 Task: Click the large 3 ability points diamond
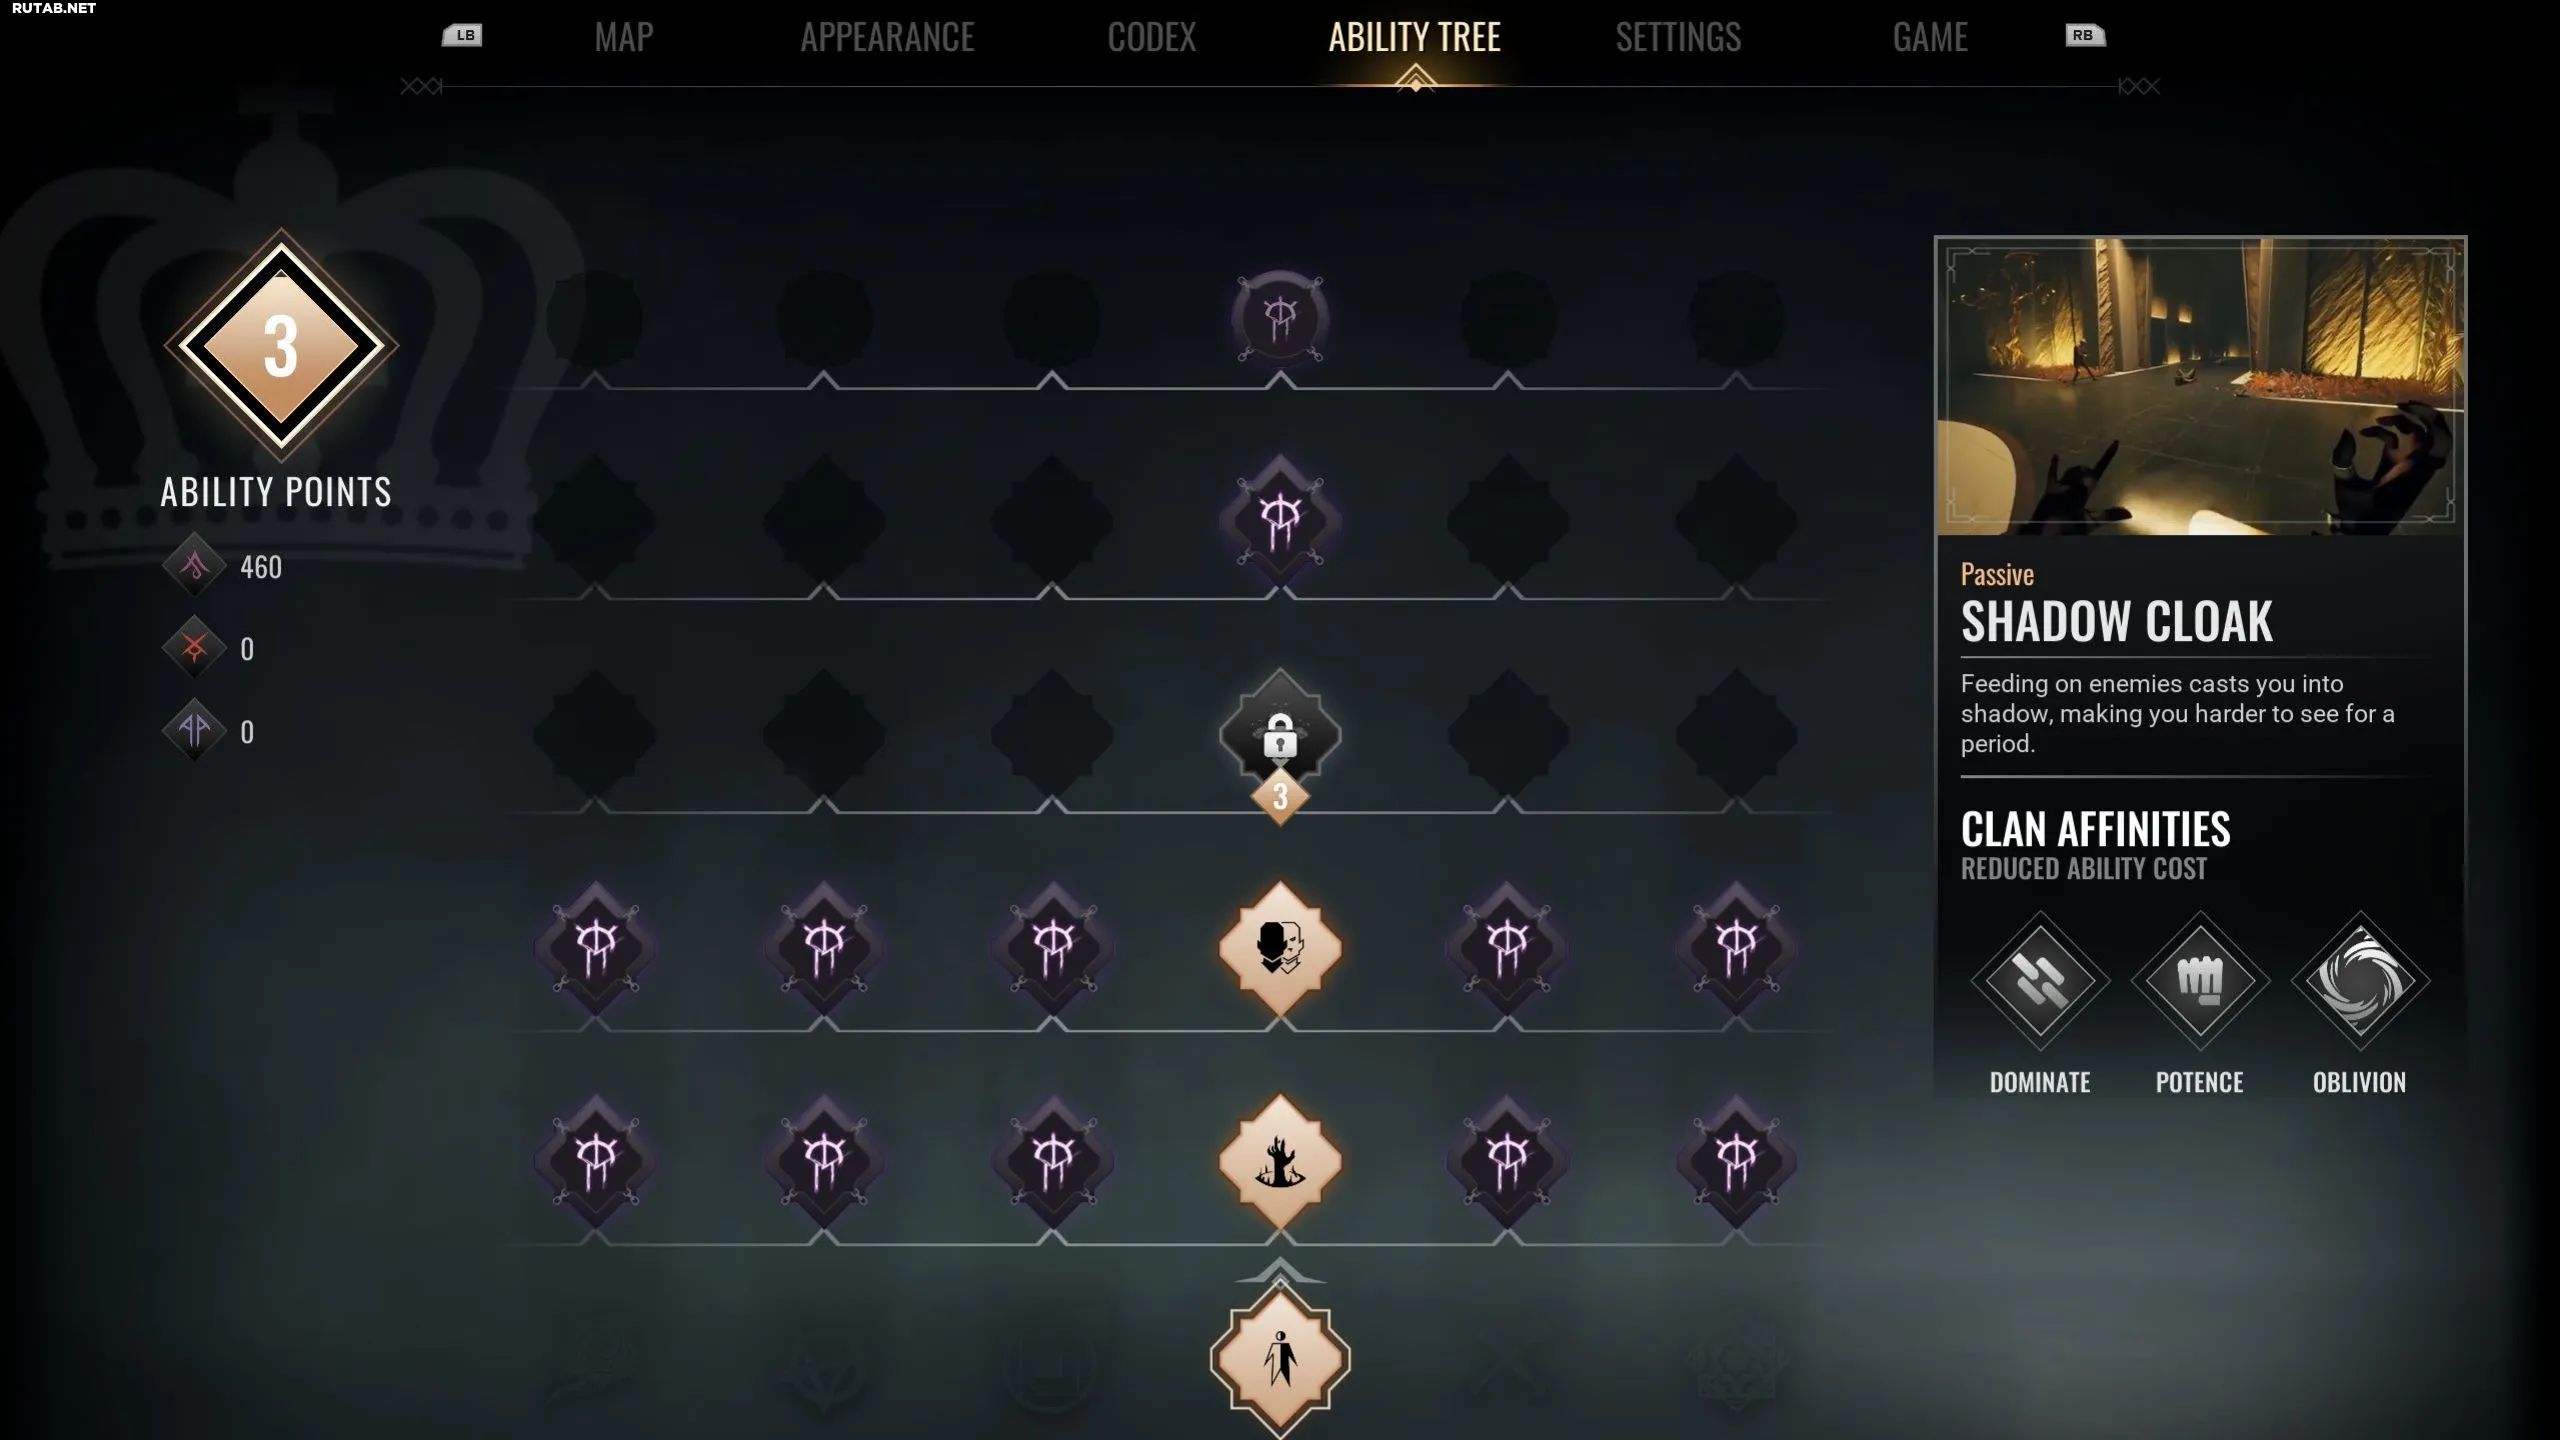pyautogui.click(x=281, y=346)
